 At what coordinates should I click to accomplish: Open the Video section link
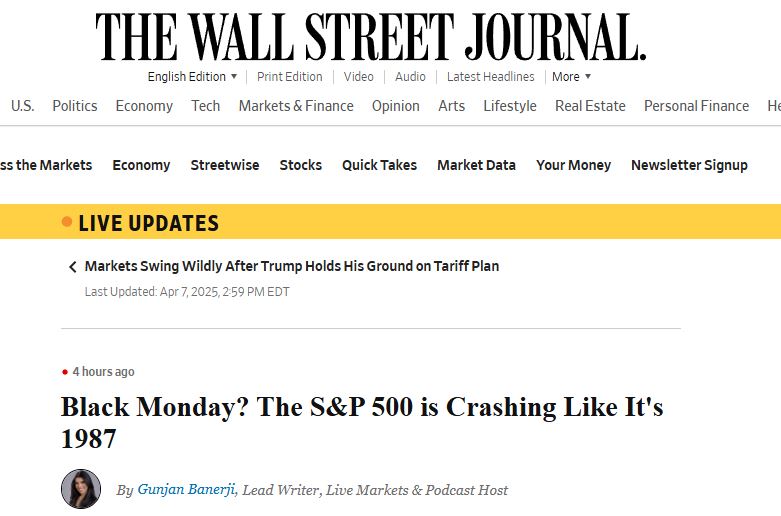tap(358, 77)
